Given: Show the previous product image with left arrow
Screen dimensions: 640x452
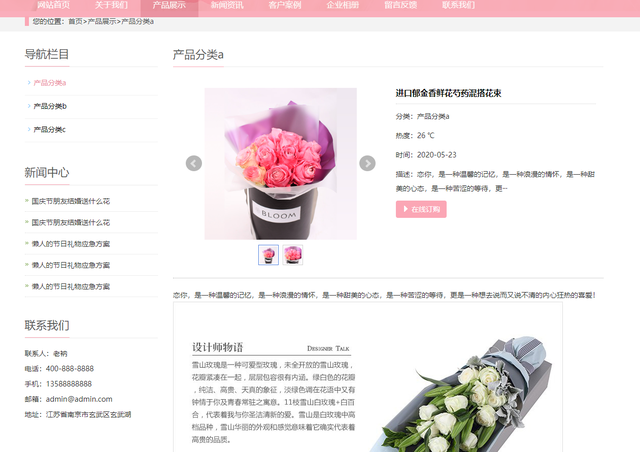Looking at the screenshot, I should click(x=193, y=163).
